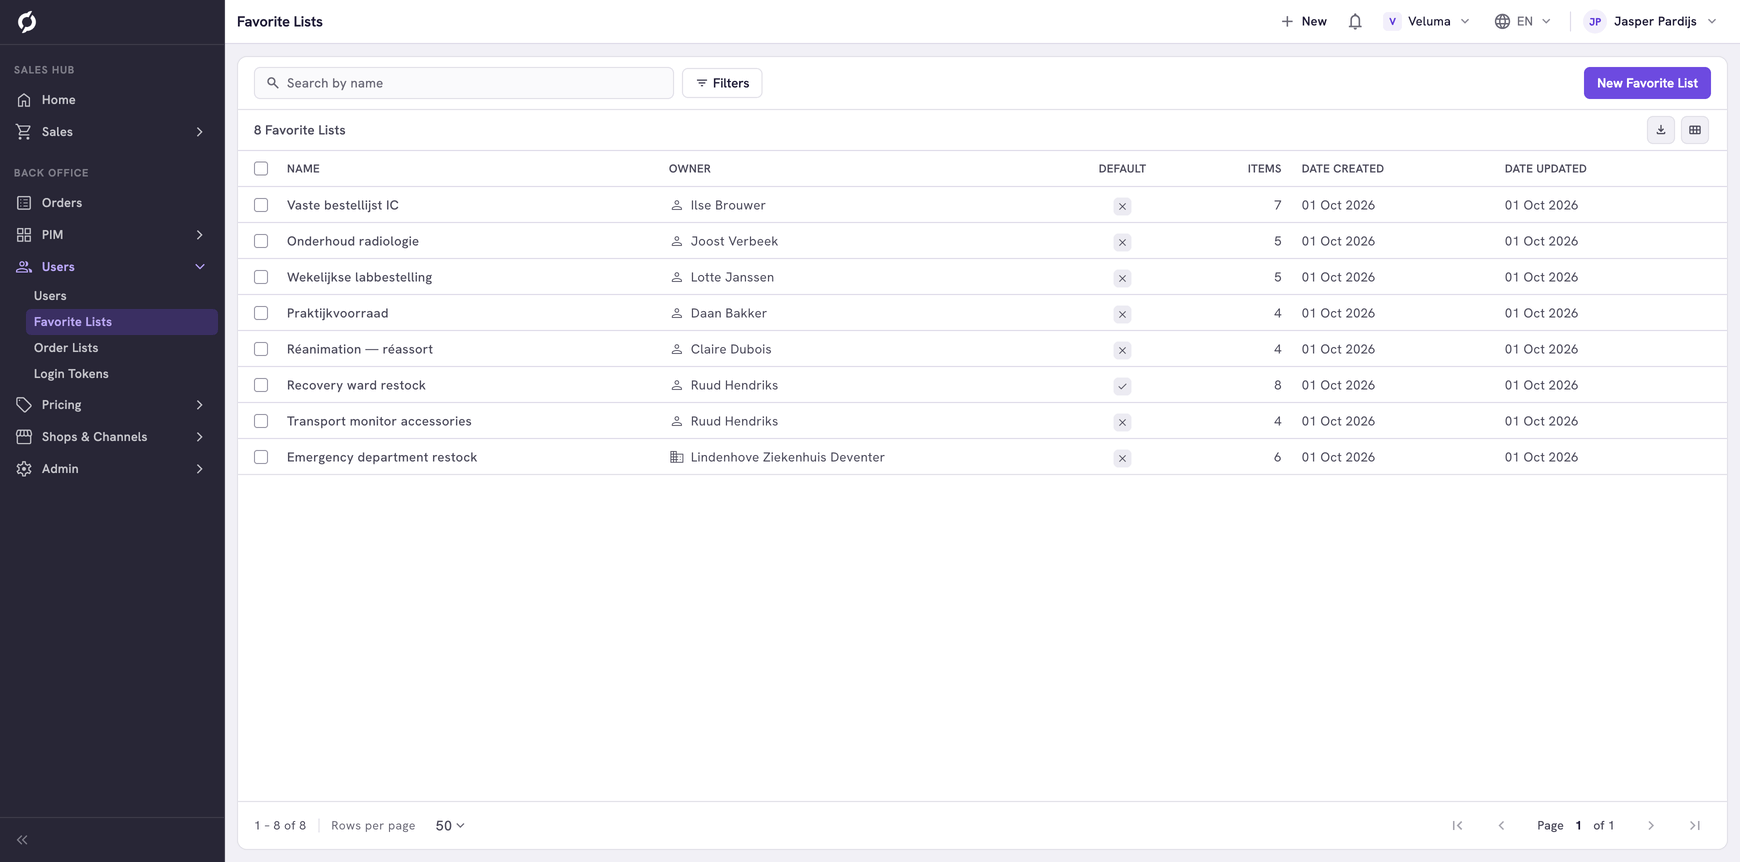
Task: Click the Orders icon in Back Office
Action: [24, 203]
